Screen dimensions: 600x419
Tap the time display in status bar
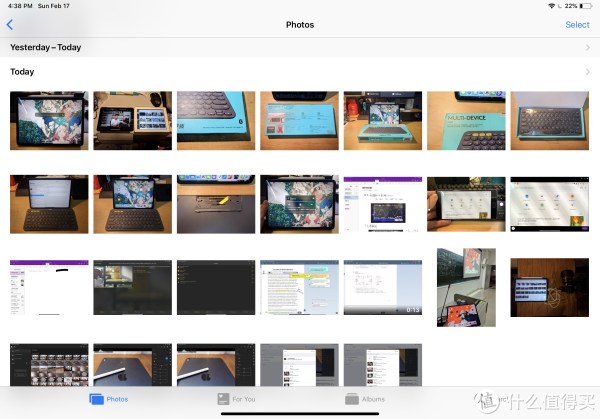[17, 6]
